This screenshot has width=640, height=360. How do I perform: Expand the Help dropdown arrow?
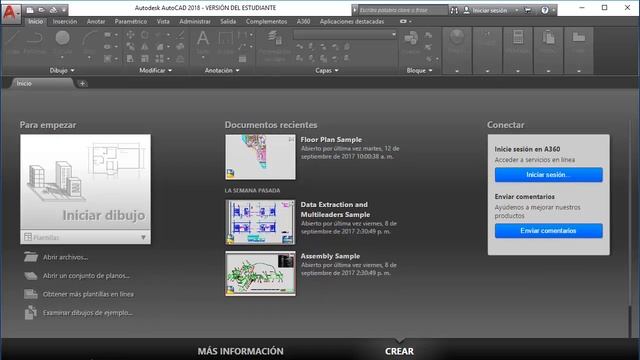553,10
